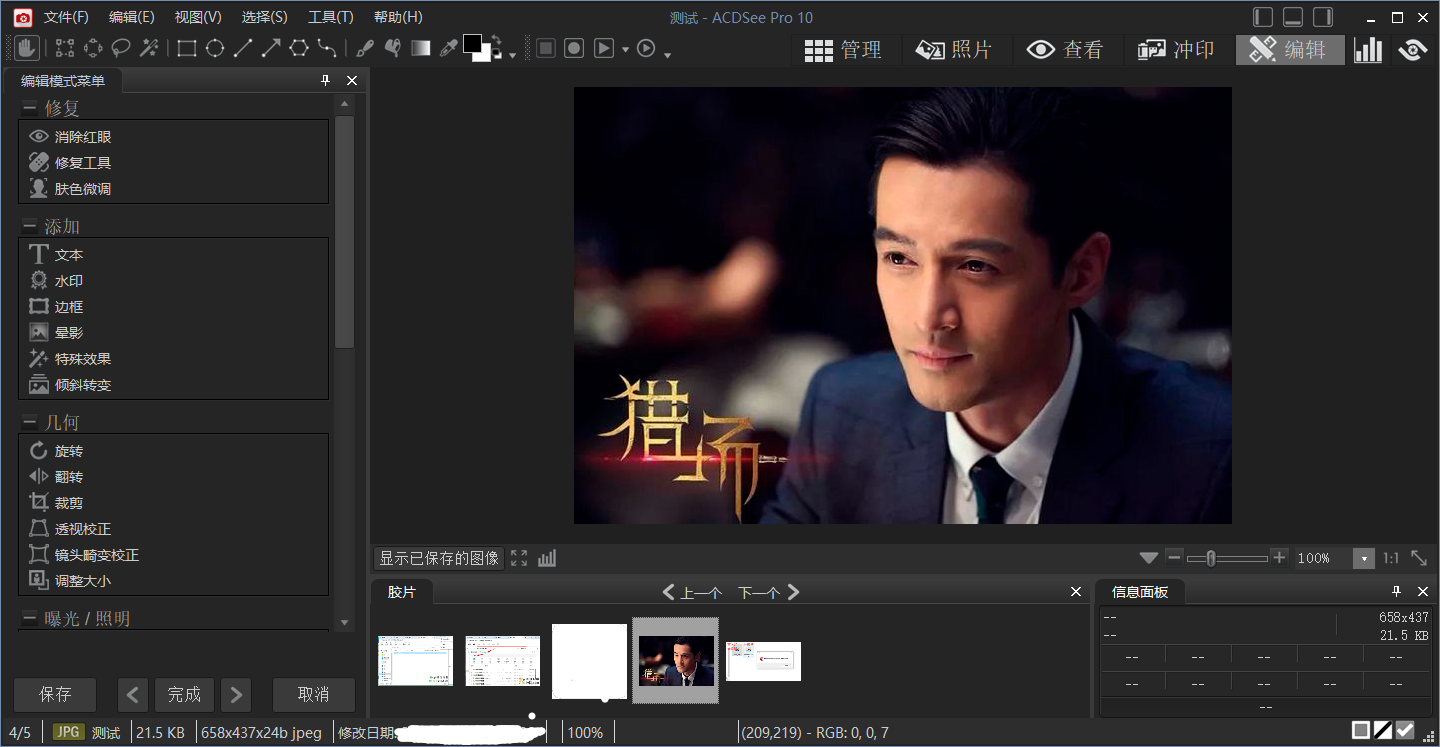The width and height of the screenshot is (1440, 747).
Task: Click the play action button
Action: (x=603, y=48)
